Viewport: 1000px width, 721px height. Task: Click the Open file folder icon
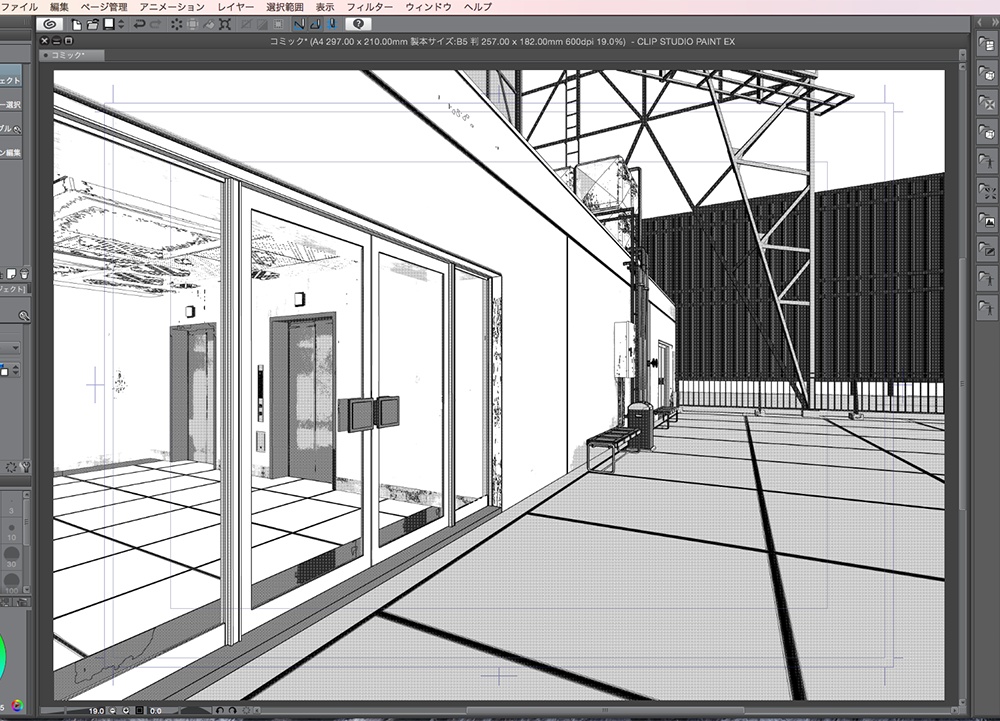click(92, 24)
